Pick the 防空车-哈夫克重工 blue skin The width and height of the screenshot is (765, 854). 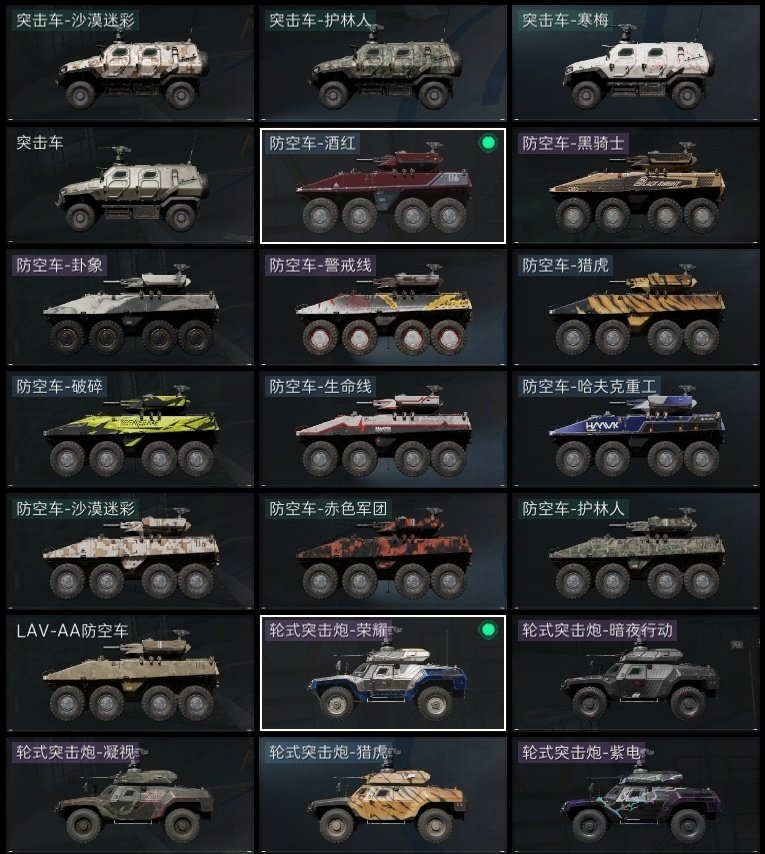click(x=635, y=429)
